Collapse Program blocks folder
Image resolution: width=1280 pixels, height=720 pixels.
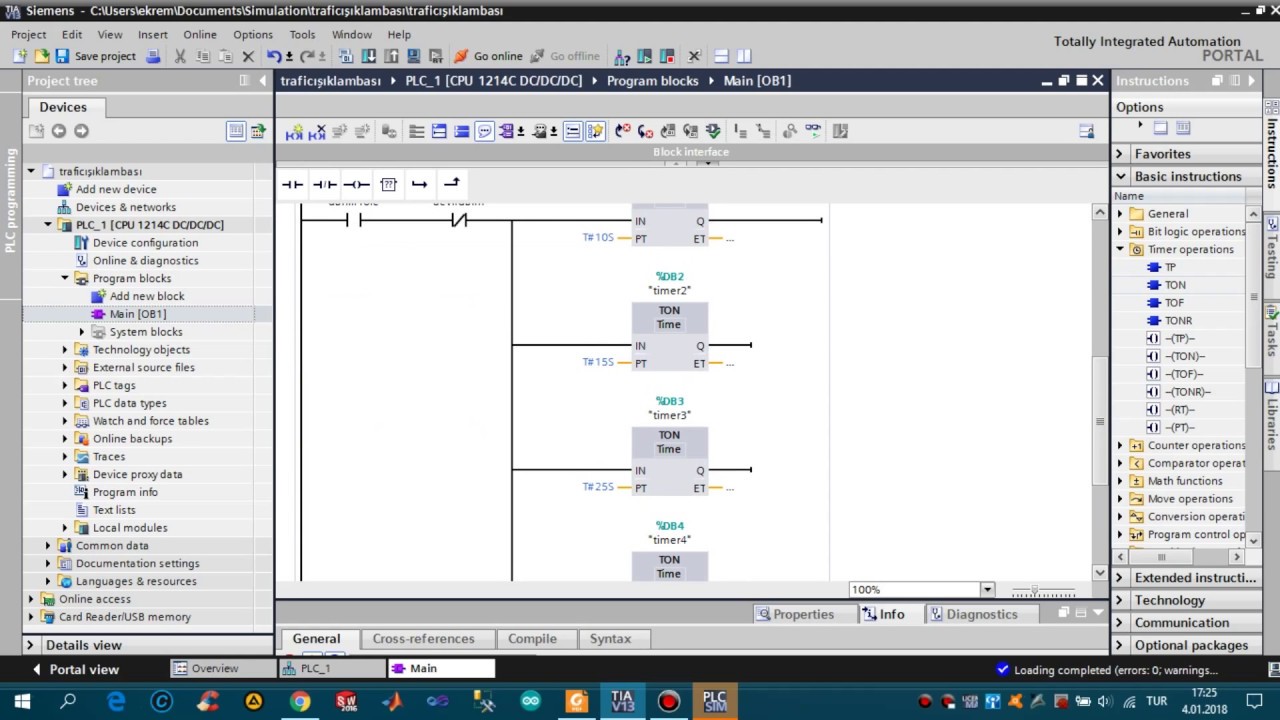tap(65, 278)
